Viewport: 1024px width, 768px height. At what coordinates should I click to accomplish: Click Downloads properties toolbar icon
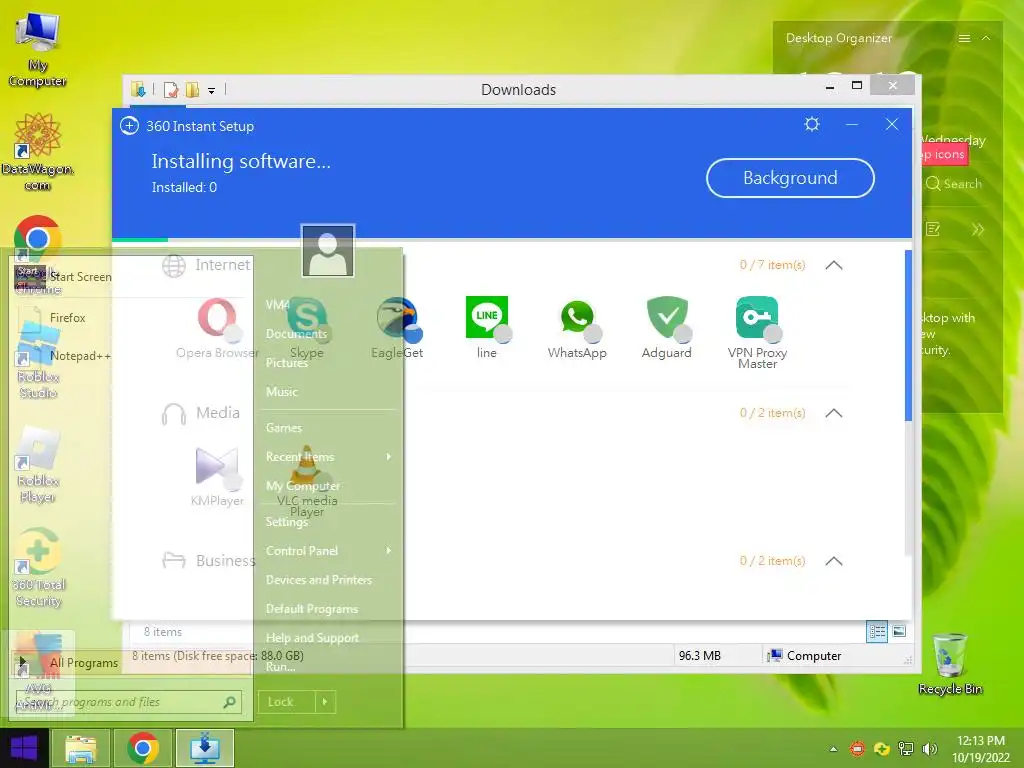tap(171, 90)
